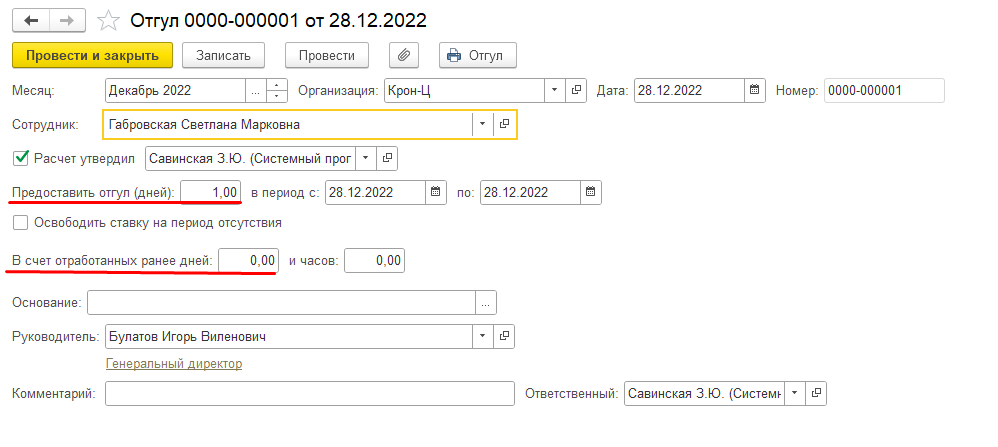Open attached files paperclip button
Viewport: 998px width, 447px height.
[x=402, y=54]
